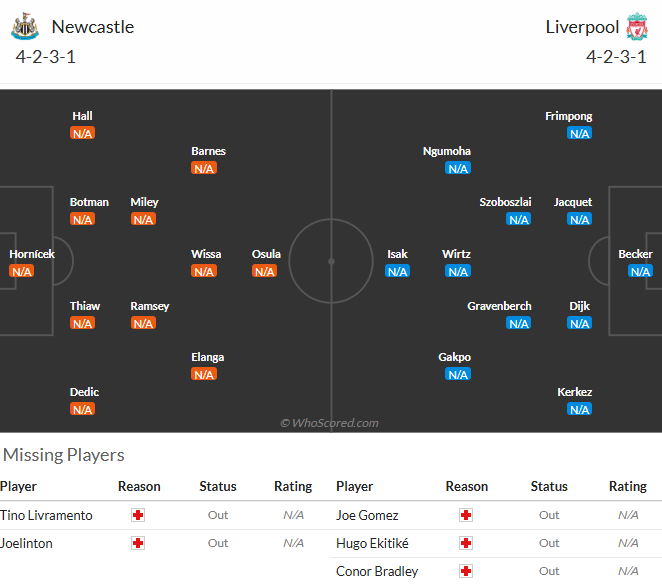Click Isak's blue N/A rating badge
The width and height of the screenshot is (662, 586).
pos(397,271)
